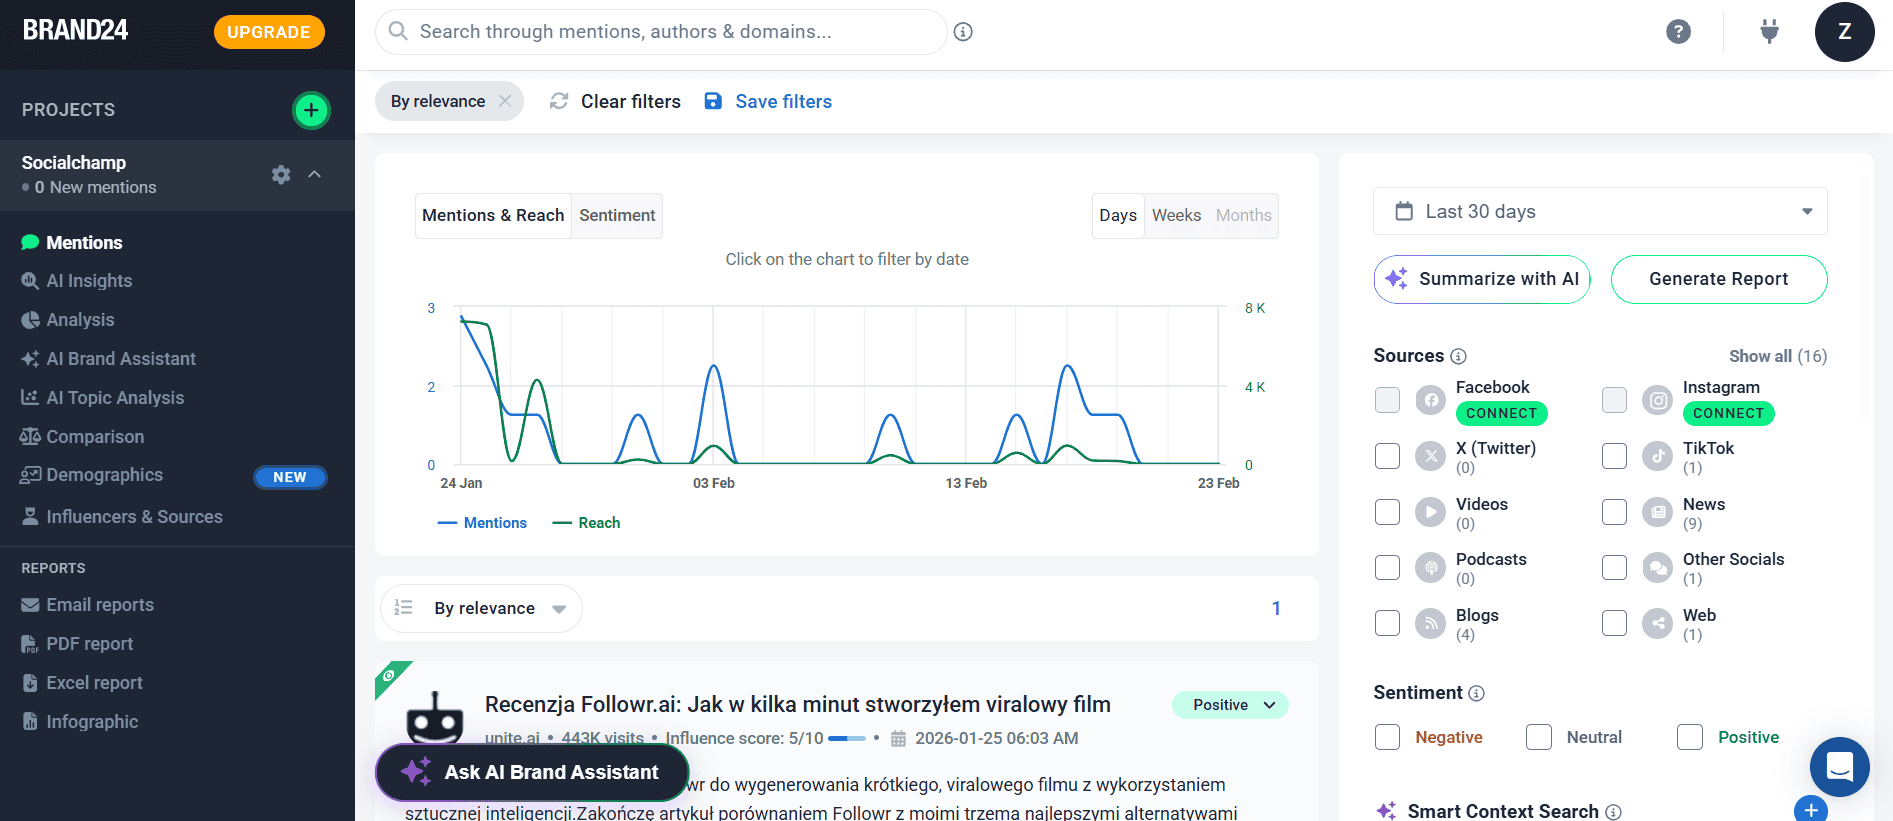Click the search info icon
This screenshot has width=1893, height=821.
tap(963, 32)
